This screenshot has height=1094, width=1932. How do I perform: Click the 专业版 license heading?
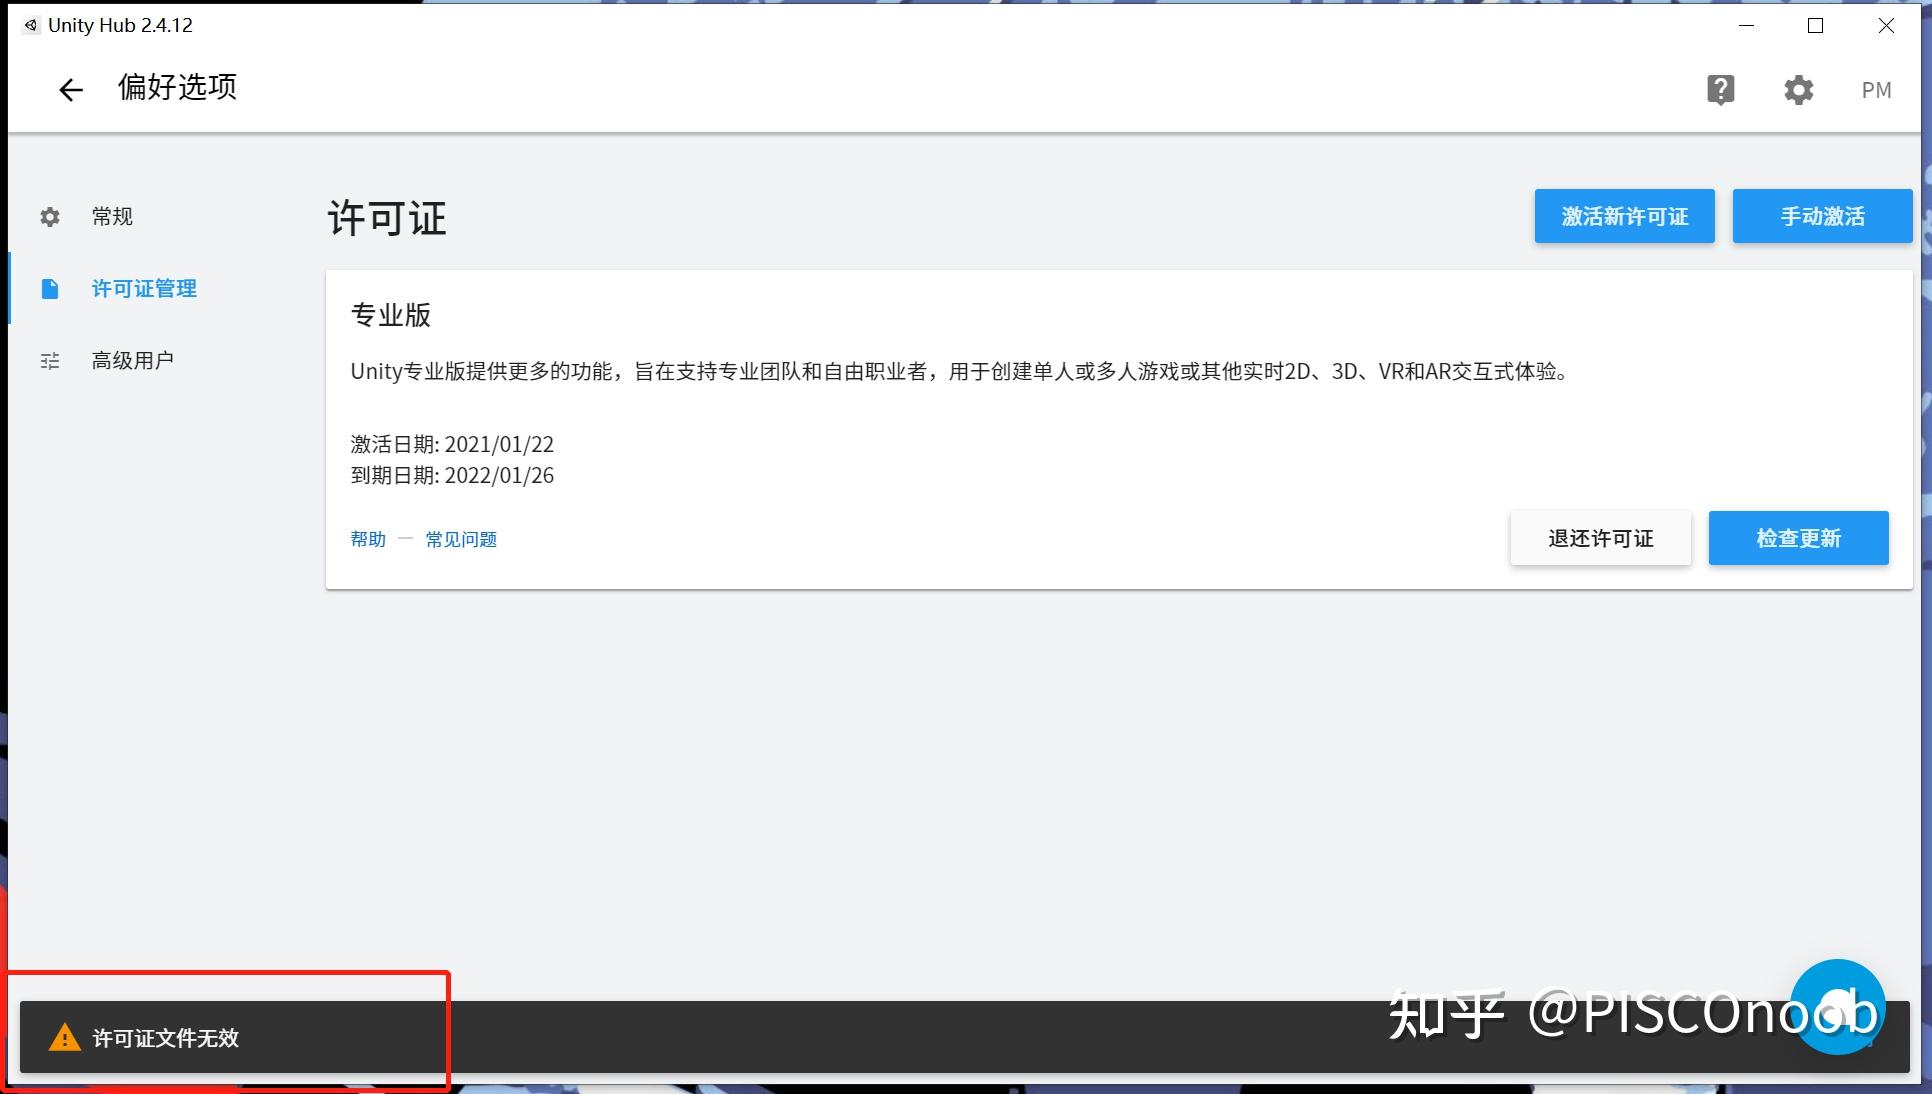391,315
